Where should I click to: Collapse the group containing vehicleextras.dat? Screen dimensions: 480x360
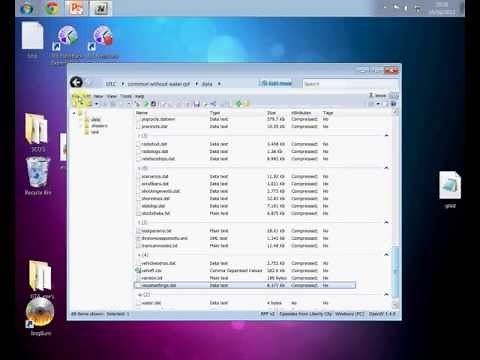tap(386, 255)
